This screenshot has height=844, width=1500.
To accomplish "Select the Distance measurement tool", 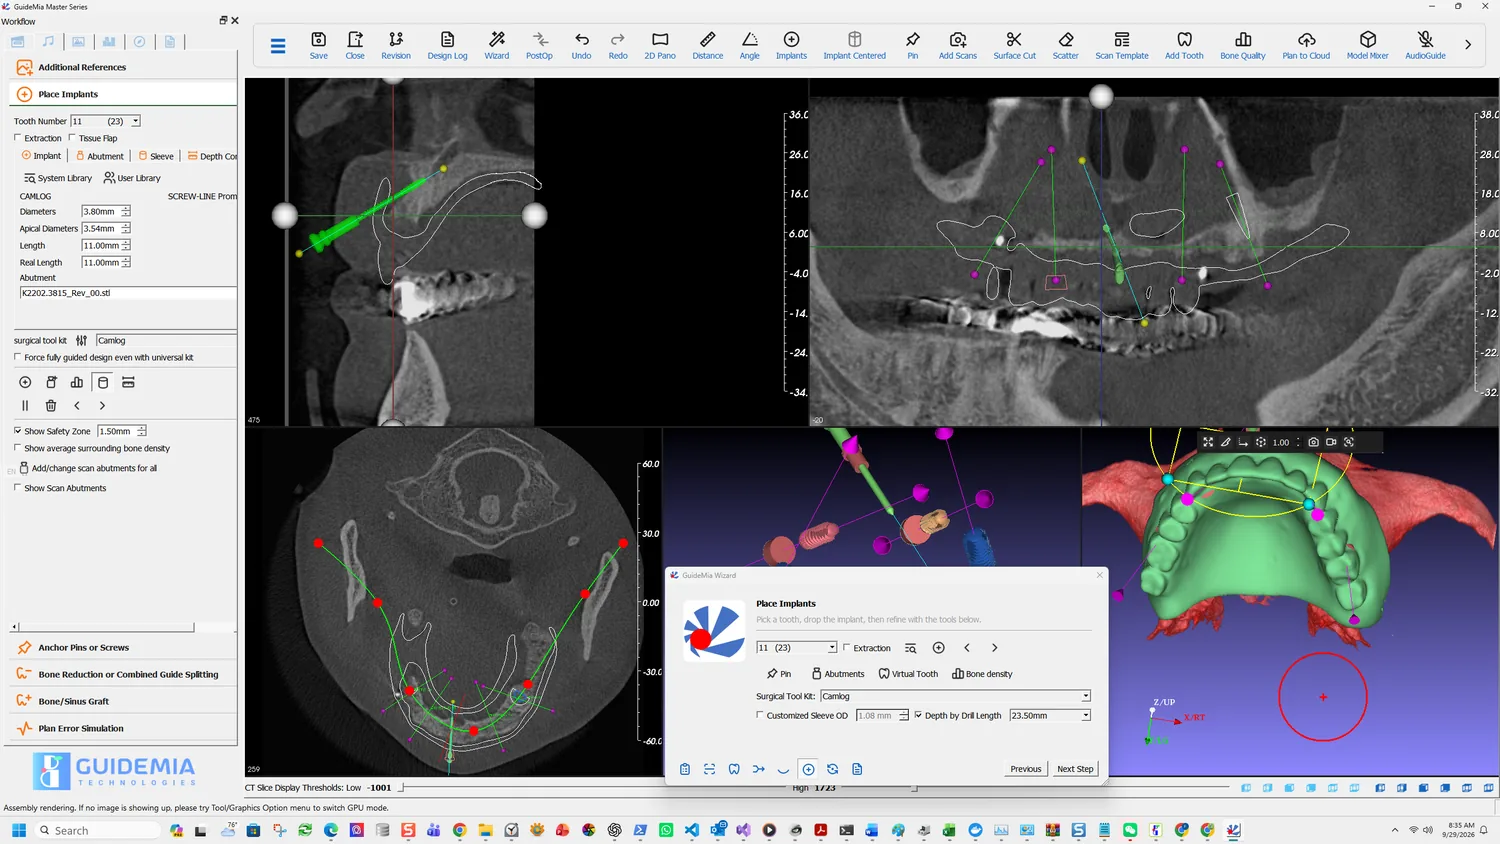I will tap(708, 45).
